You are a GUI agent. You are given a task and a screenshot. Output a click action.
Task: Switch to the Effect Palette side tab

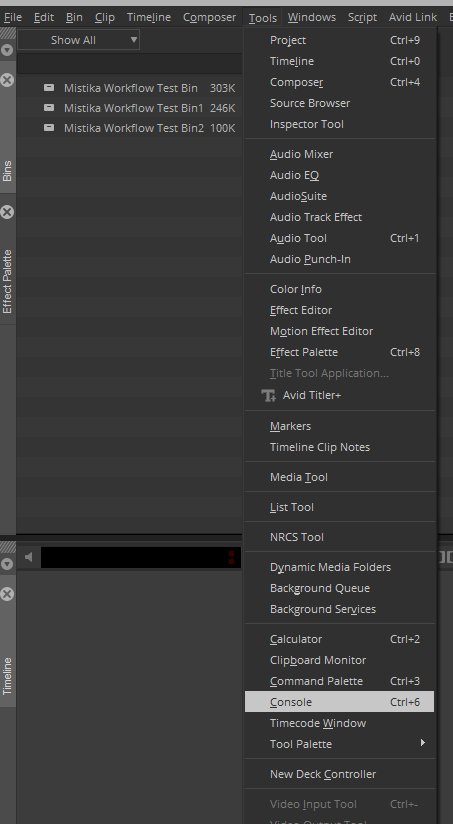pos(7,282)
